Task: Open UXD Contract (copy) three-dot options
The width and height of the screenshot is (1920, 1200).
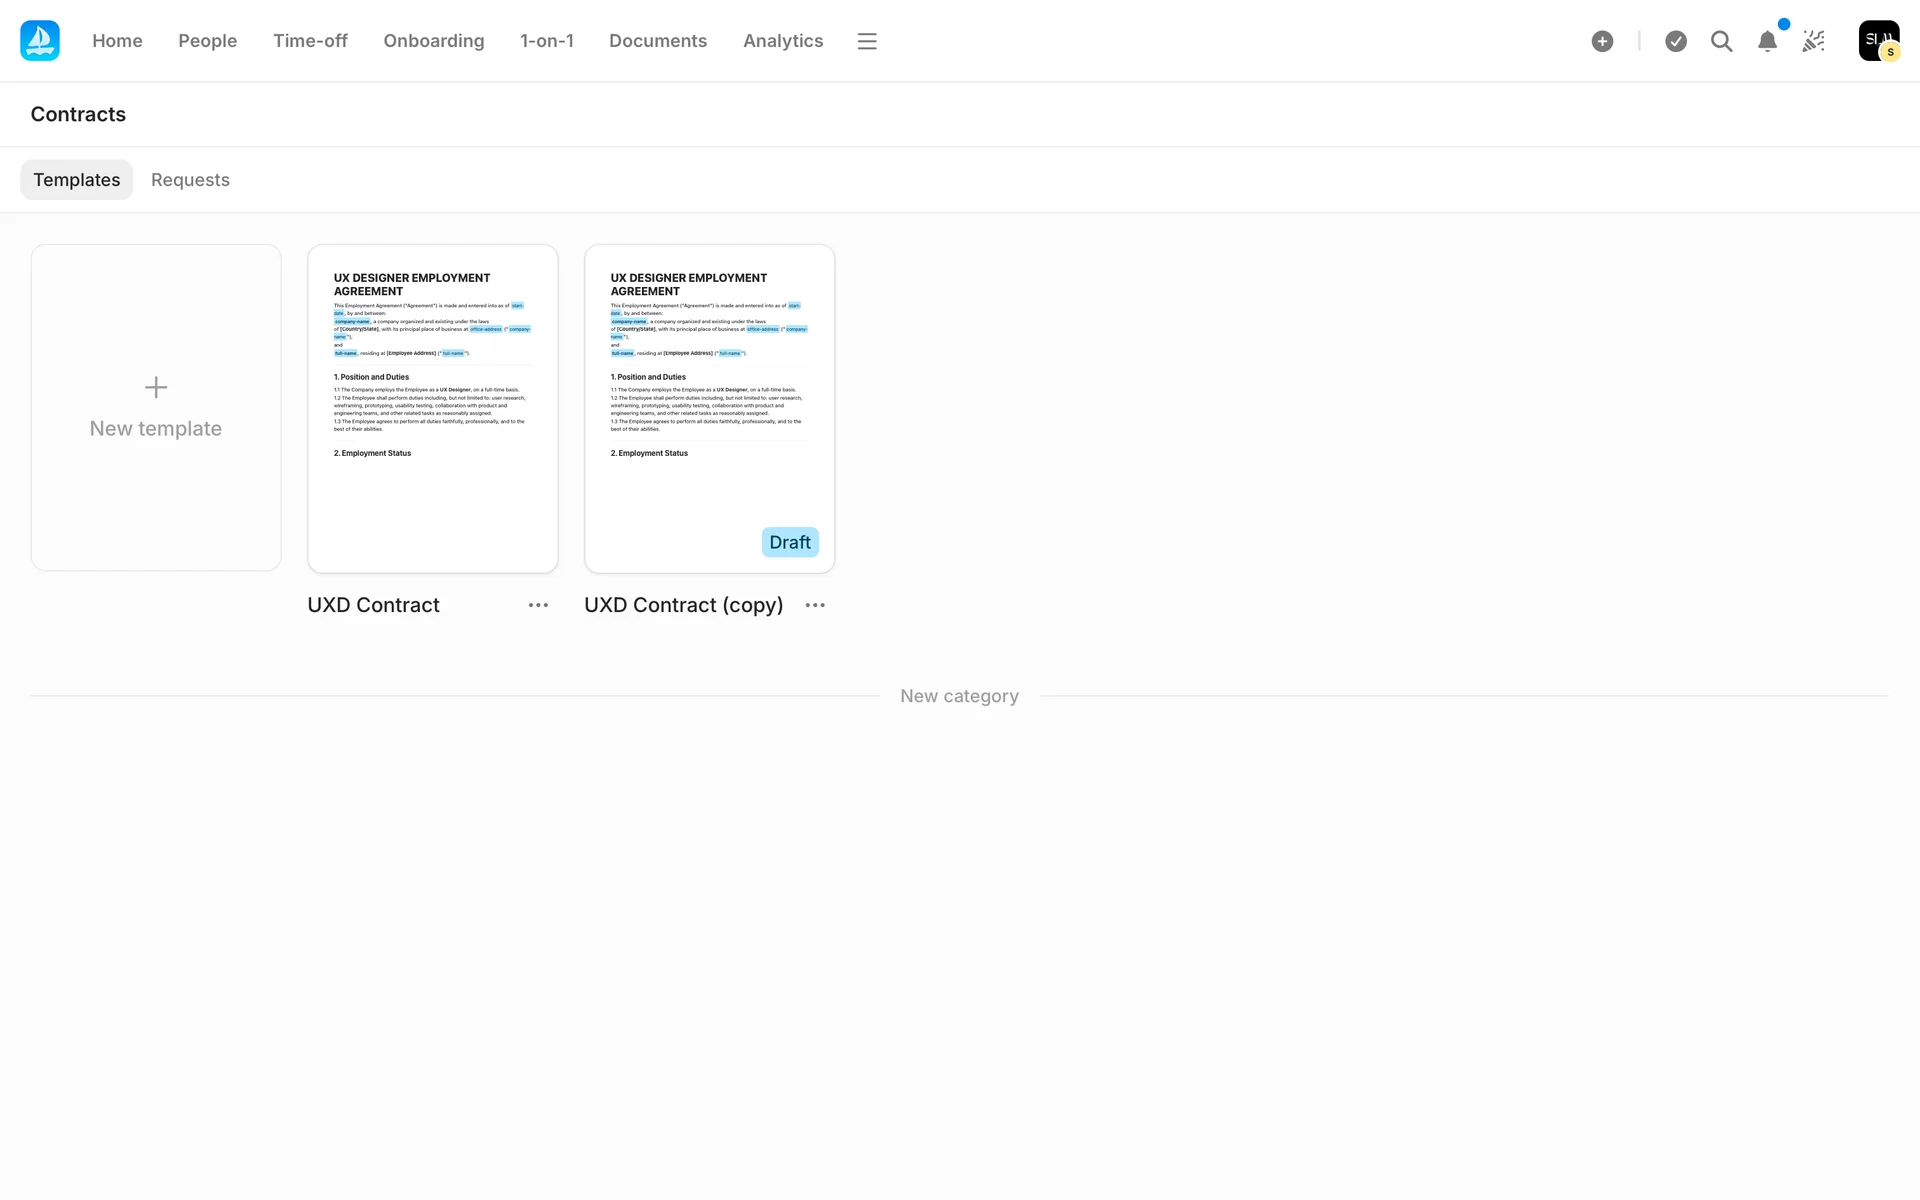Action: point(815,605)
